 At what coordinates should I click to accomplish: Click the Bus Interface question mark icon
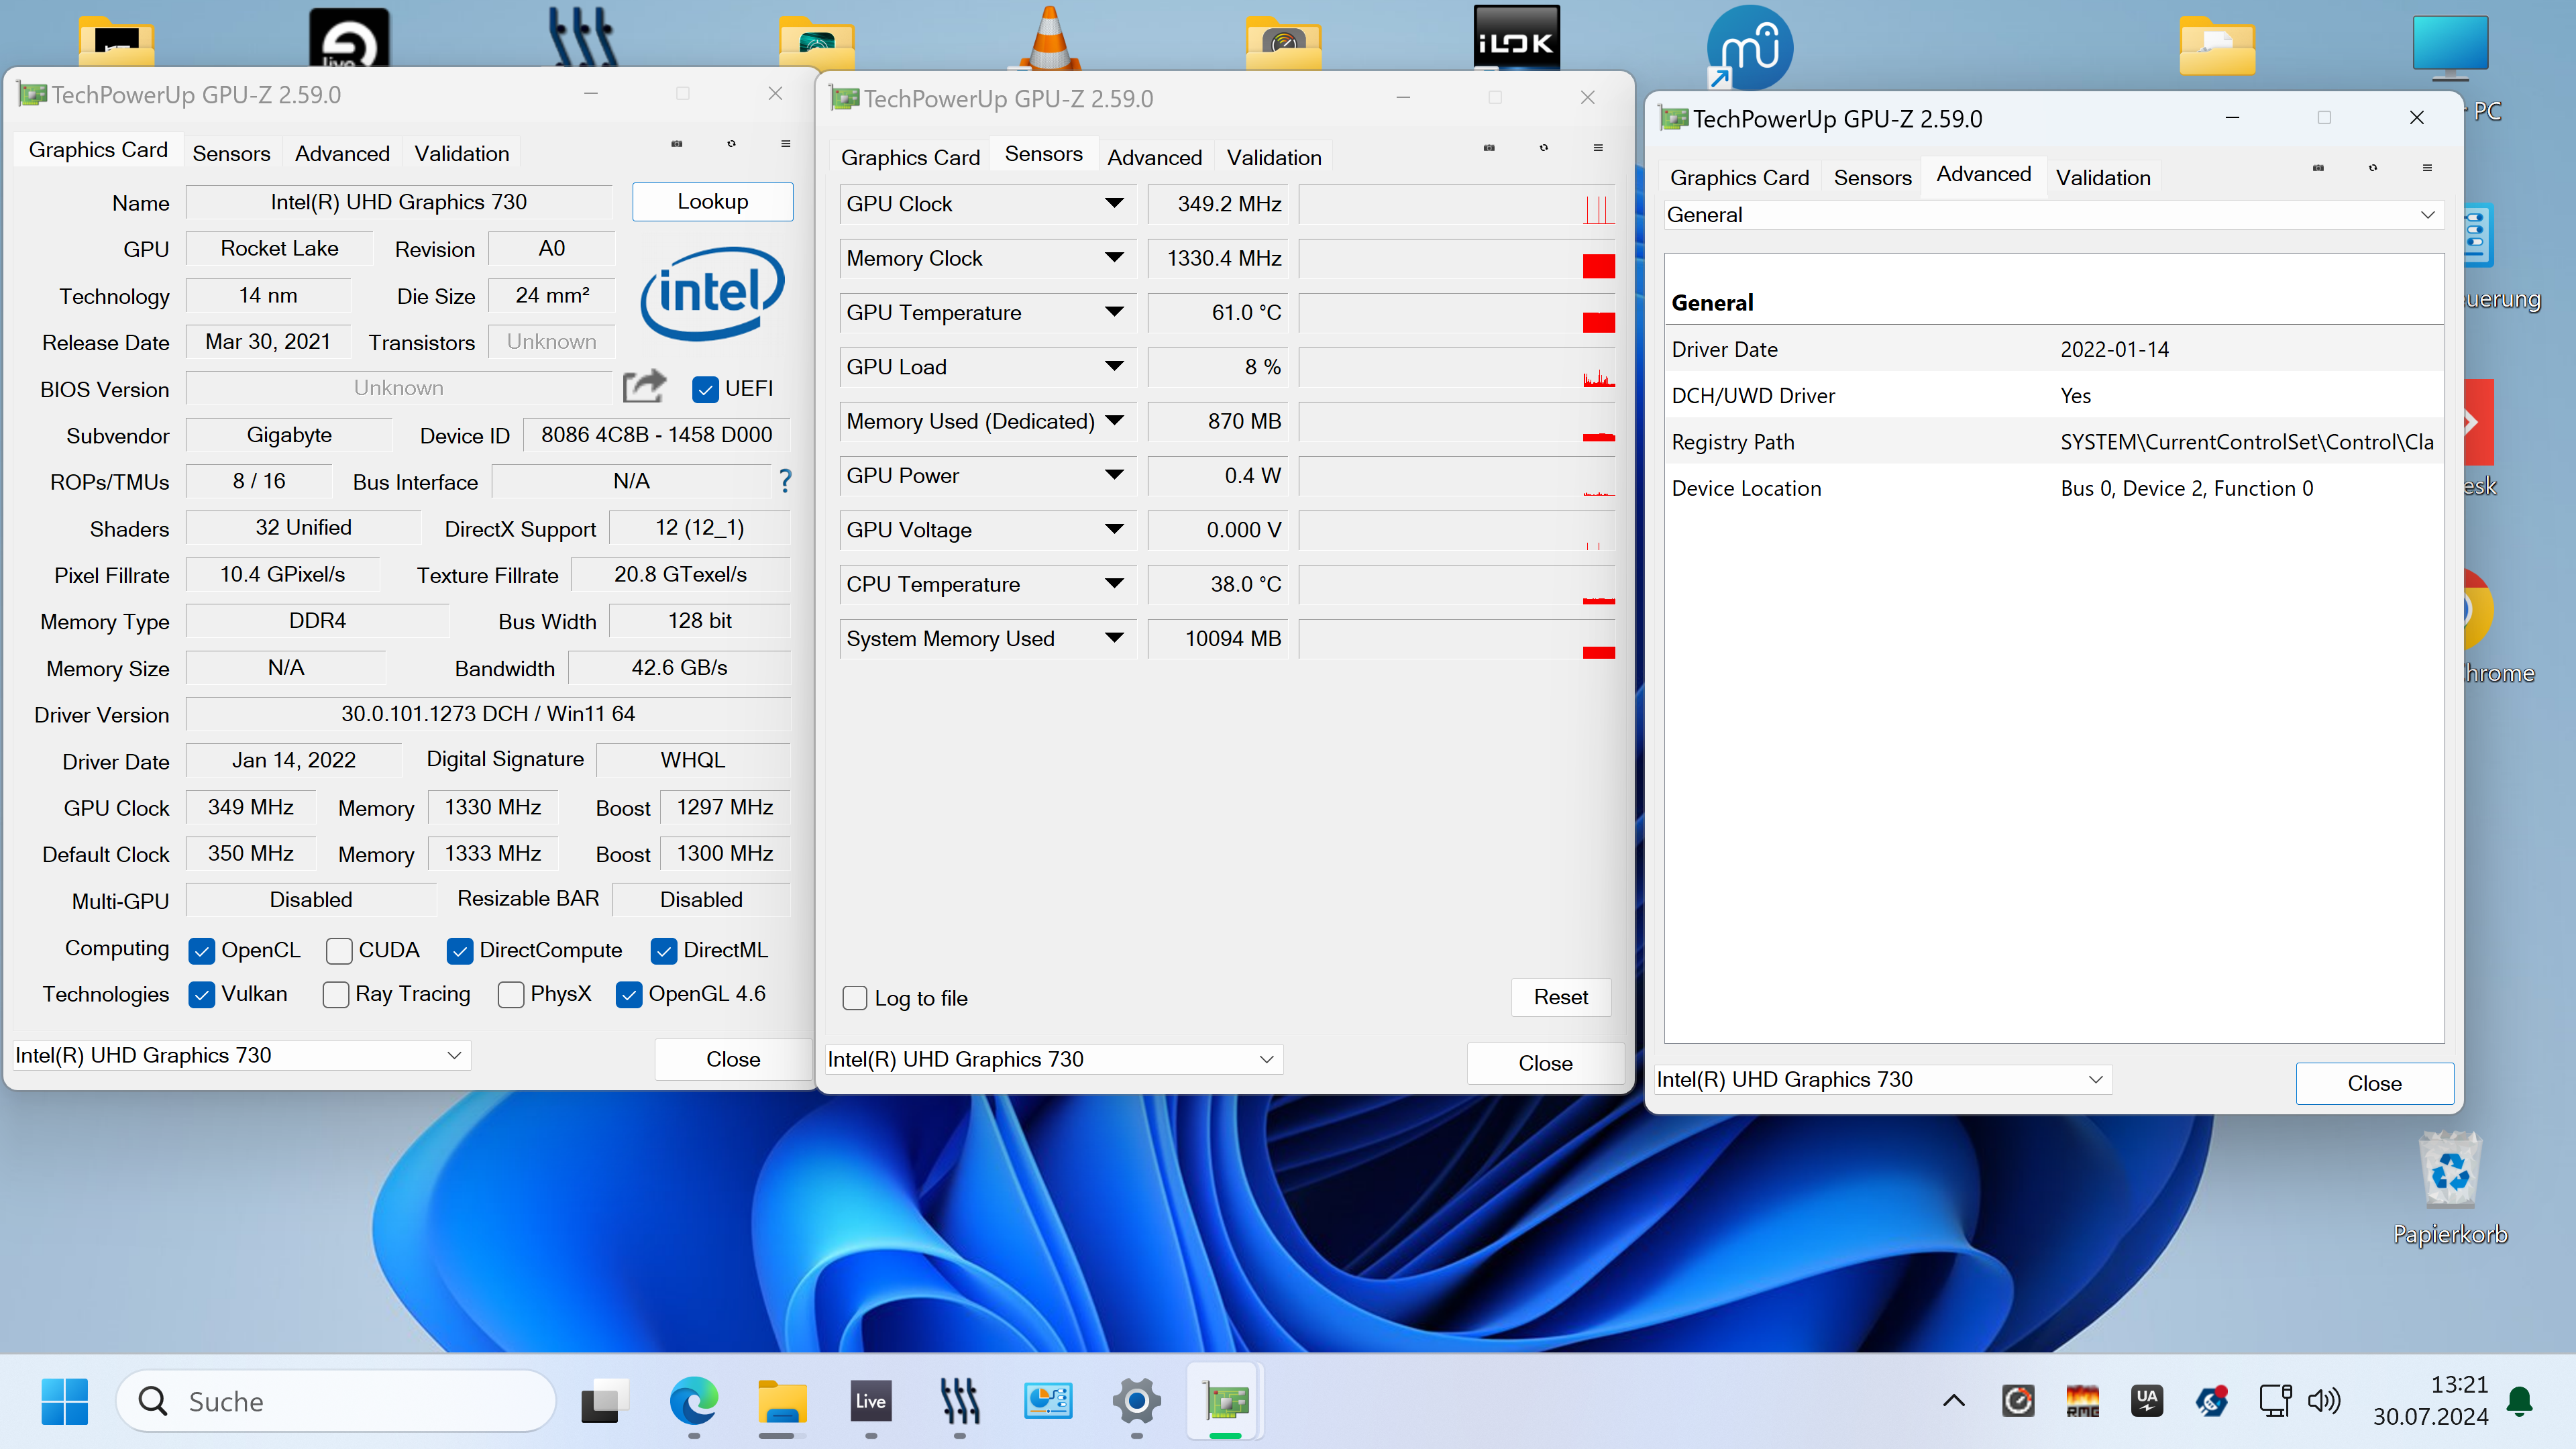pos(785,482)
